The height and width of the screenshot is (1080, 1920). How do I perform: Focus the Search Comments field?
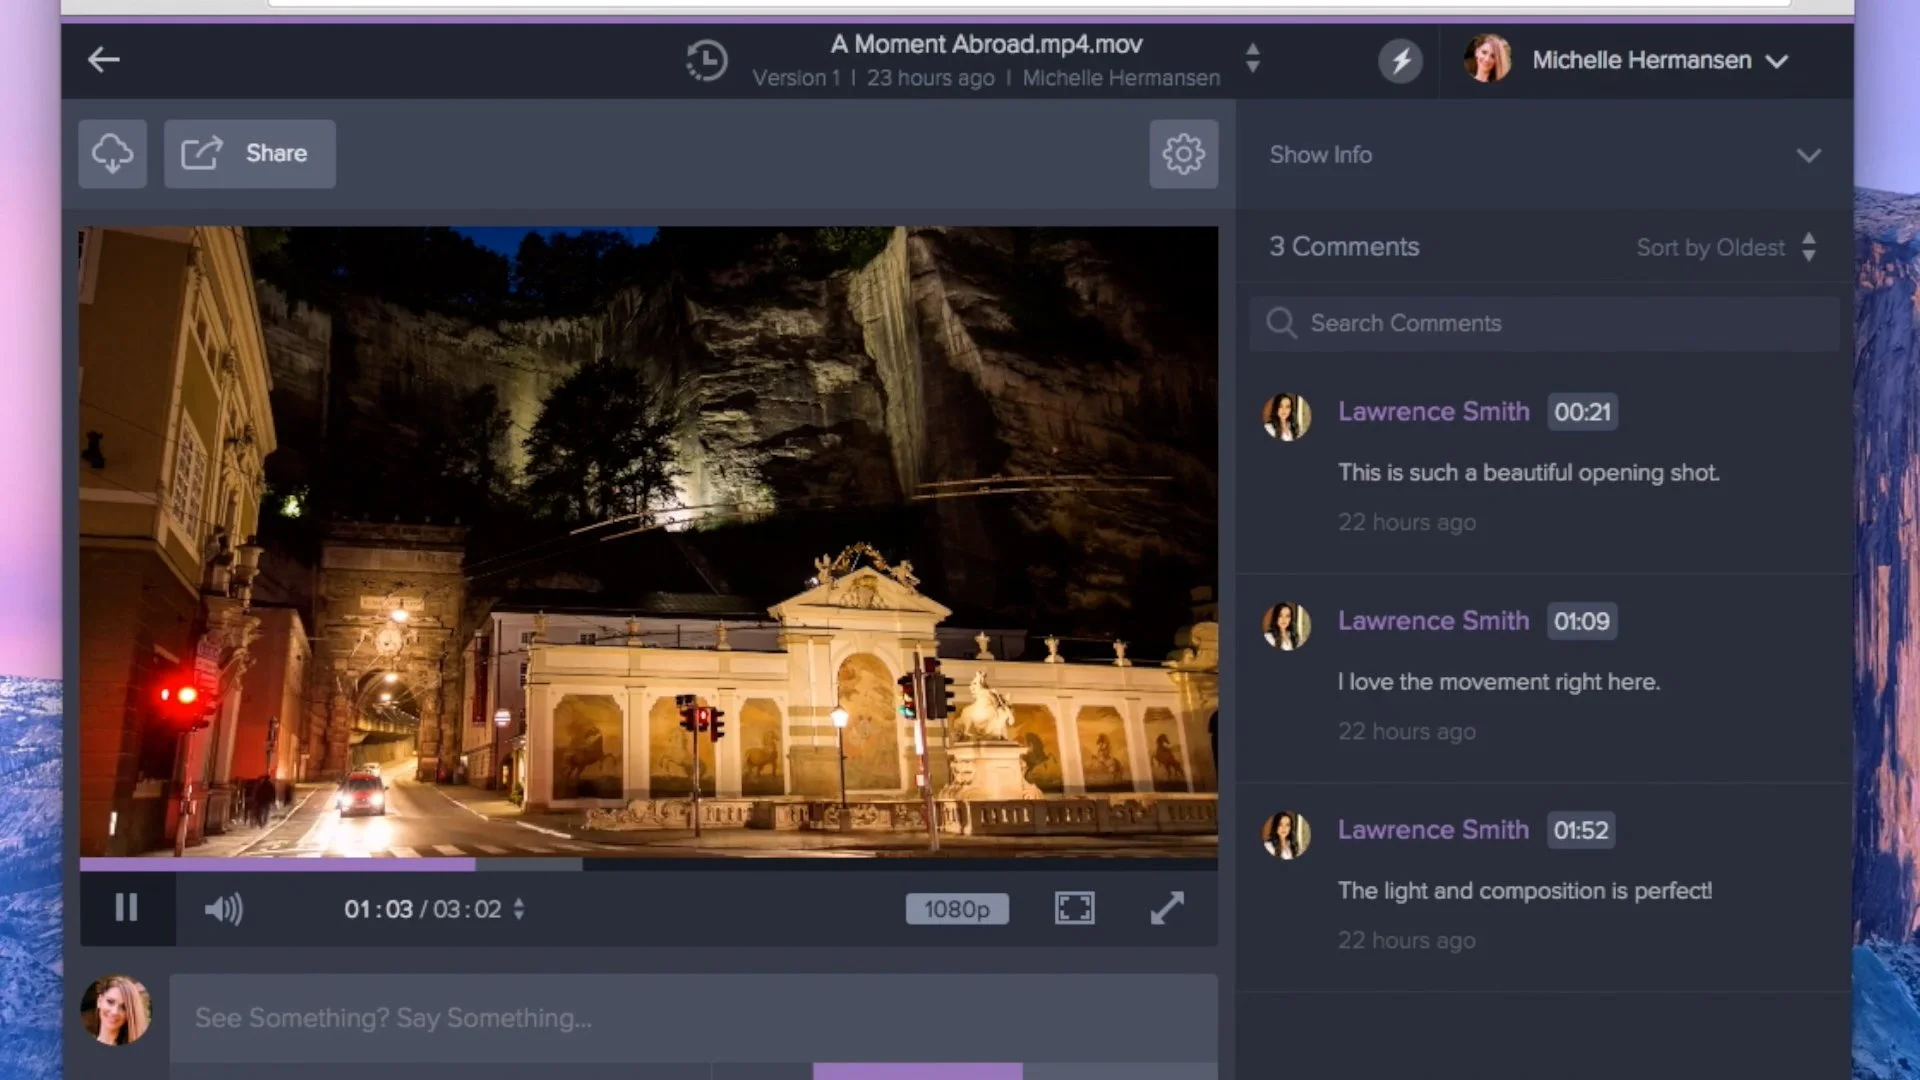coord(1544,323)
